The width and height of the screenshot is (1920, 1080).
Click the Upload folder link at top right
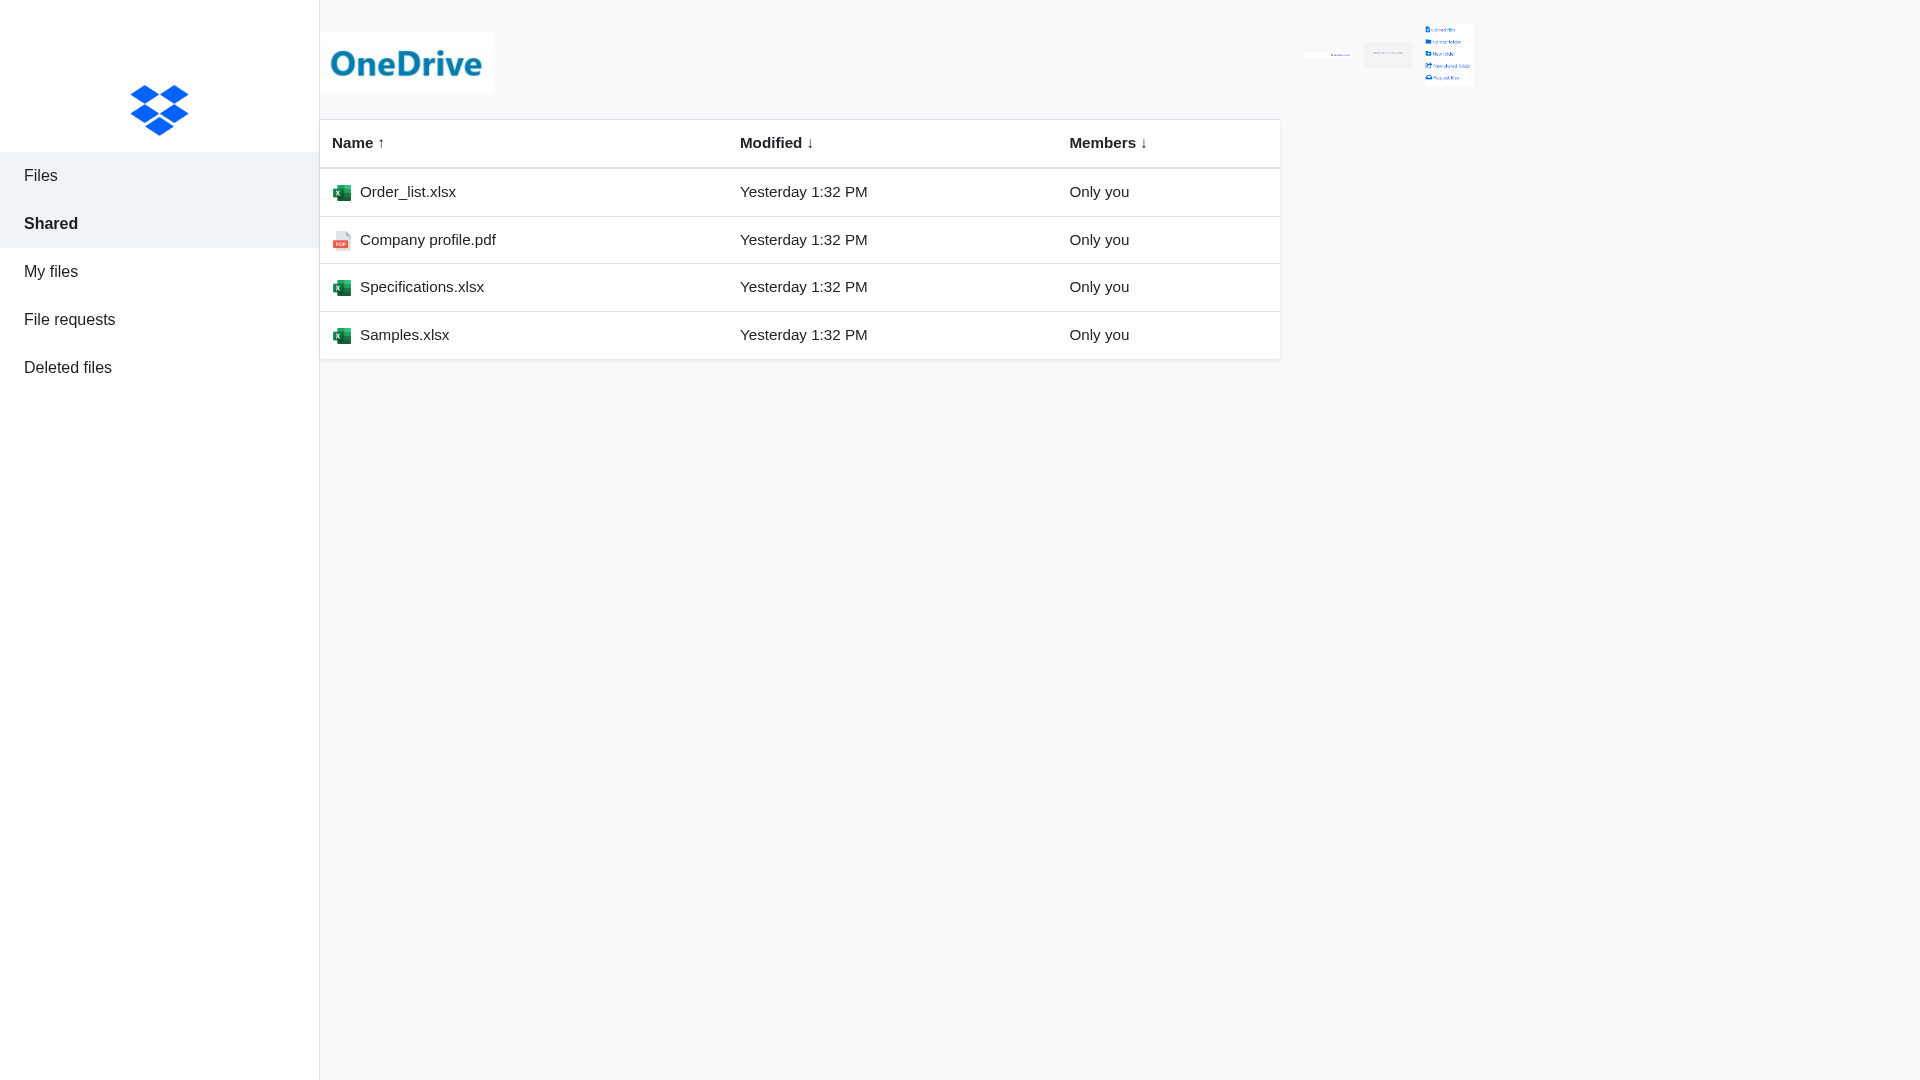pos(1443,42)
